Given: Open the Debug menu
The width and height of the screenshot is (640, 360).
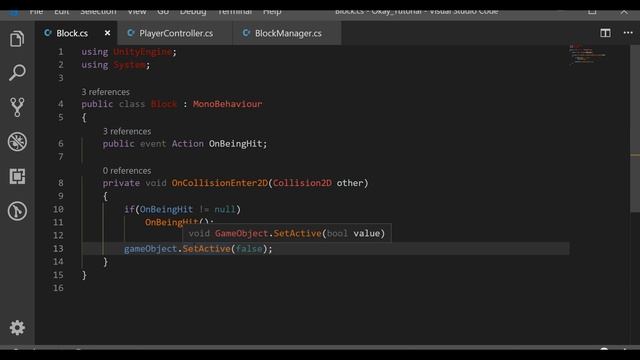Looking at the screenshot, I should pos(193,11).
